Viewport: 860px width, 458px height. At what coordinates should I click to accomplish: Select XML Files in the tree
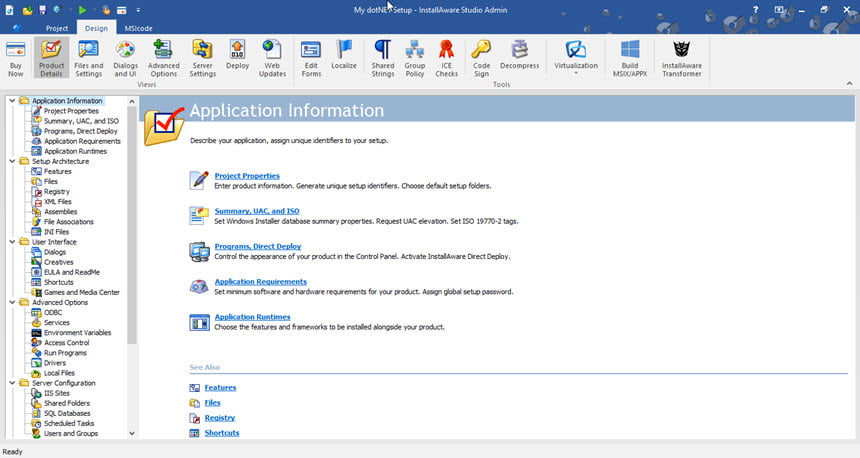click(x=58, y=202)
